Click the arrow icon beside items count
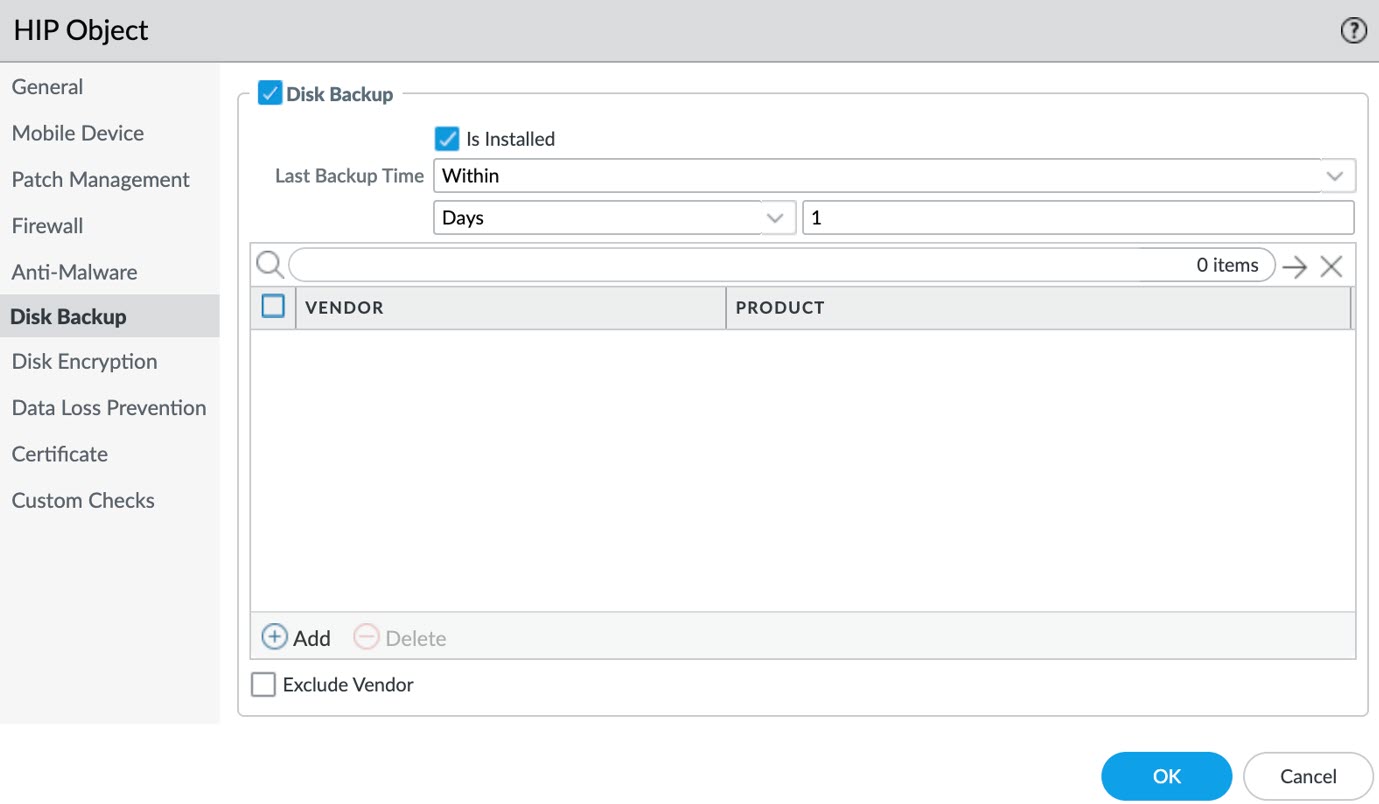Screen dimensions: 1379x804 coord(1295,266)
